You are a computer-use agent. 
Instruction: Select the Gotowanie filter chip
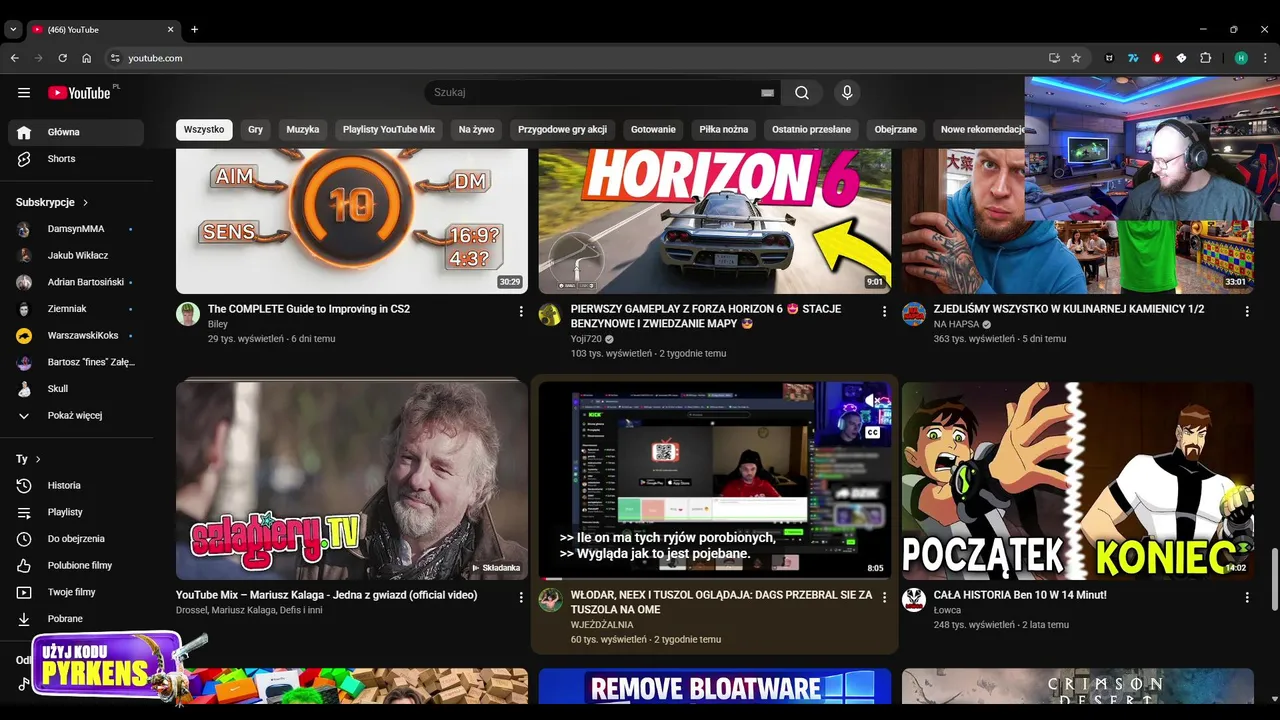click(x=653, y=130)
